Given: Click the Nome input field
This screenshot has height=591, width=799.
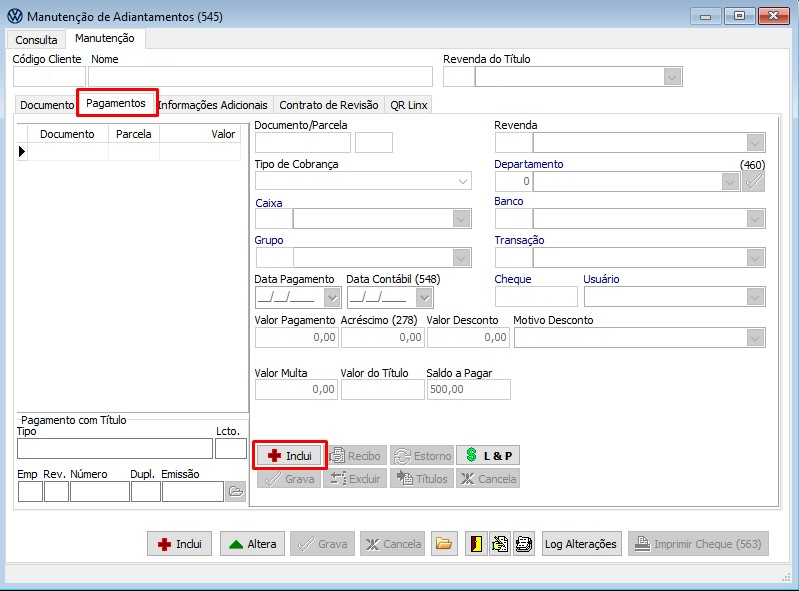Looking at the screenshot, I should pyautogui.click(x=260, y=77).
